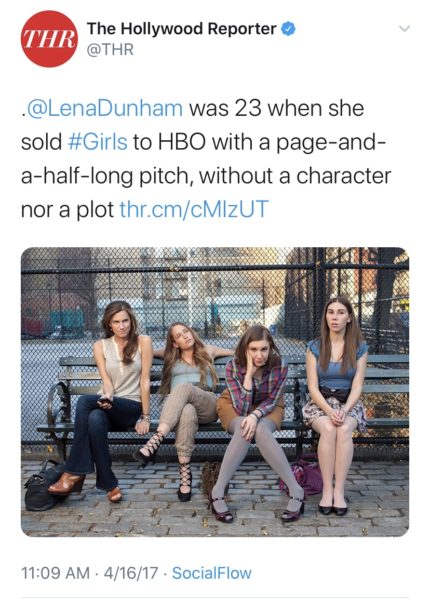
Task: Click the purple bag beside bench
Action: (x=304, y=476)
